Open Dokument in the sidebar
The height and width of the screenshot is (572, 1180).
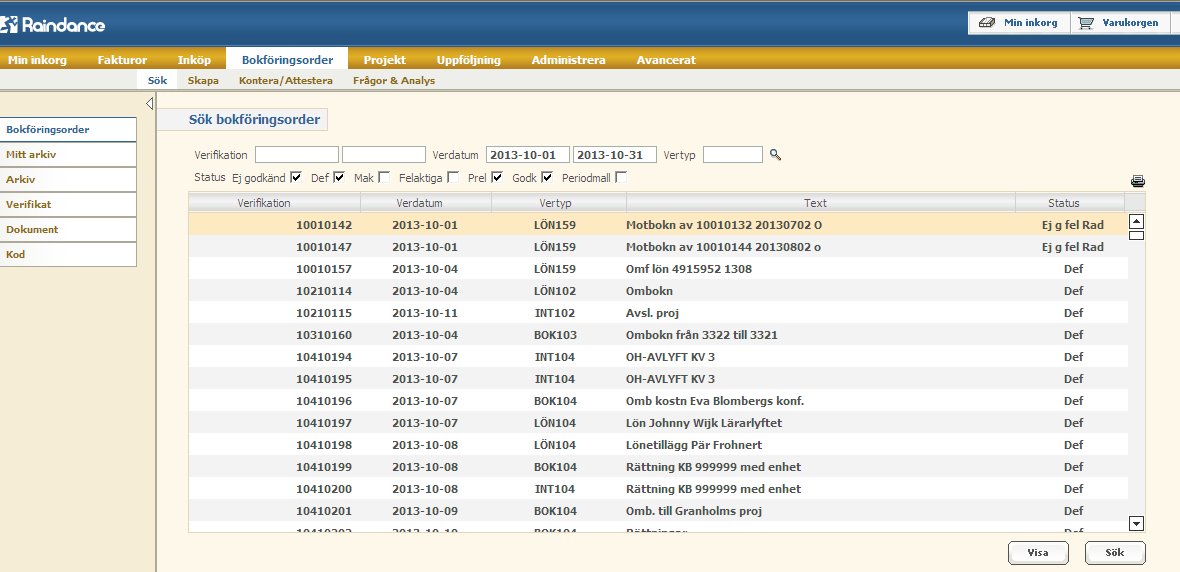[x=68, y=229]
